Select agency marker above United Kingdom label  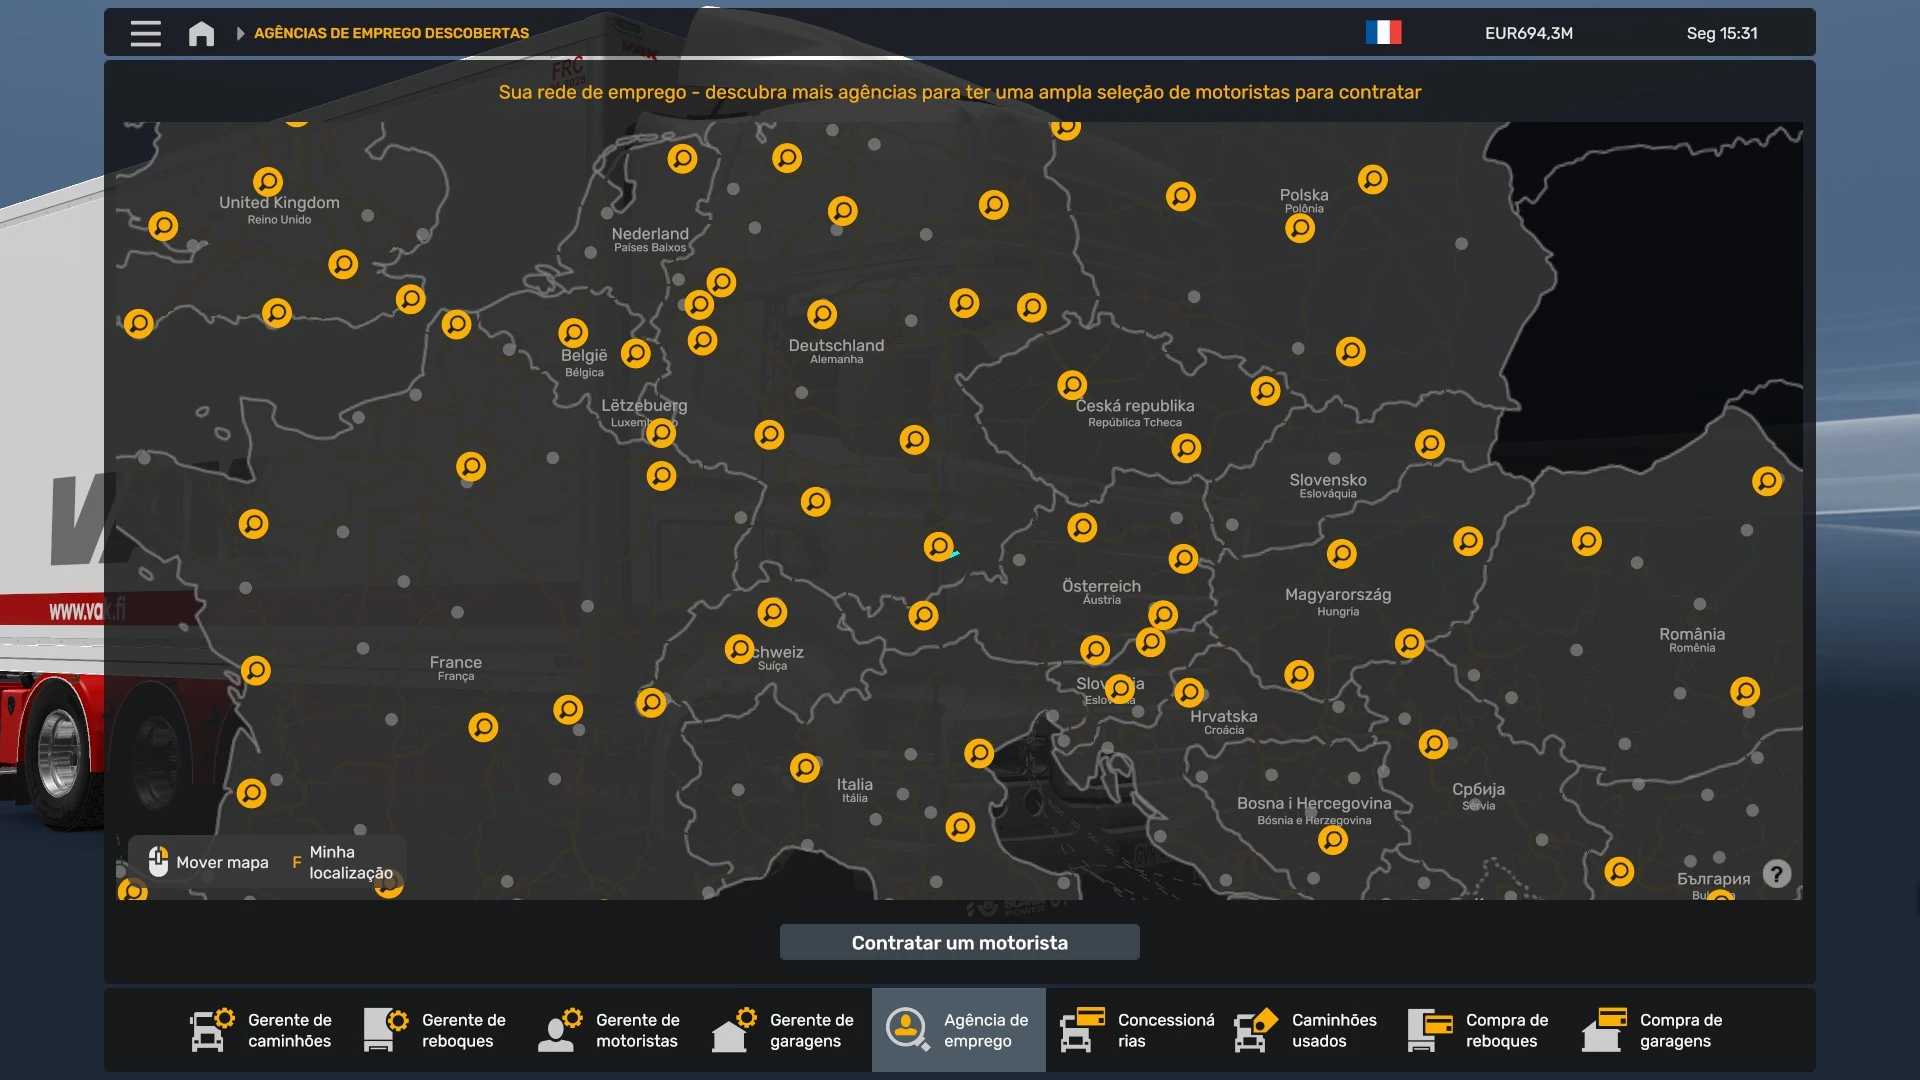[x=267, y=181]
